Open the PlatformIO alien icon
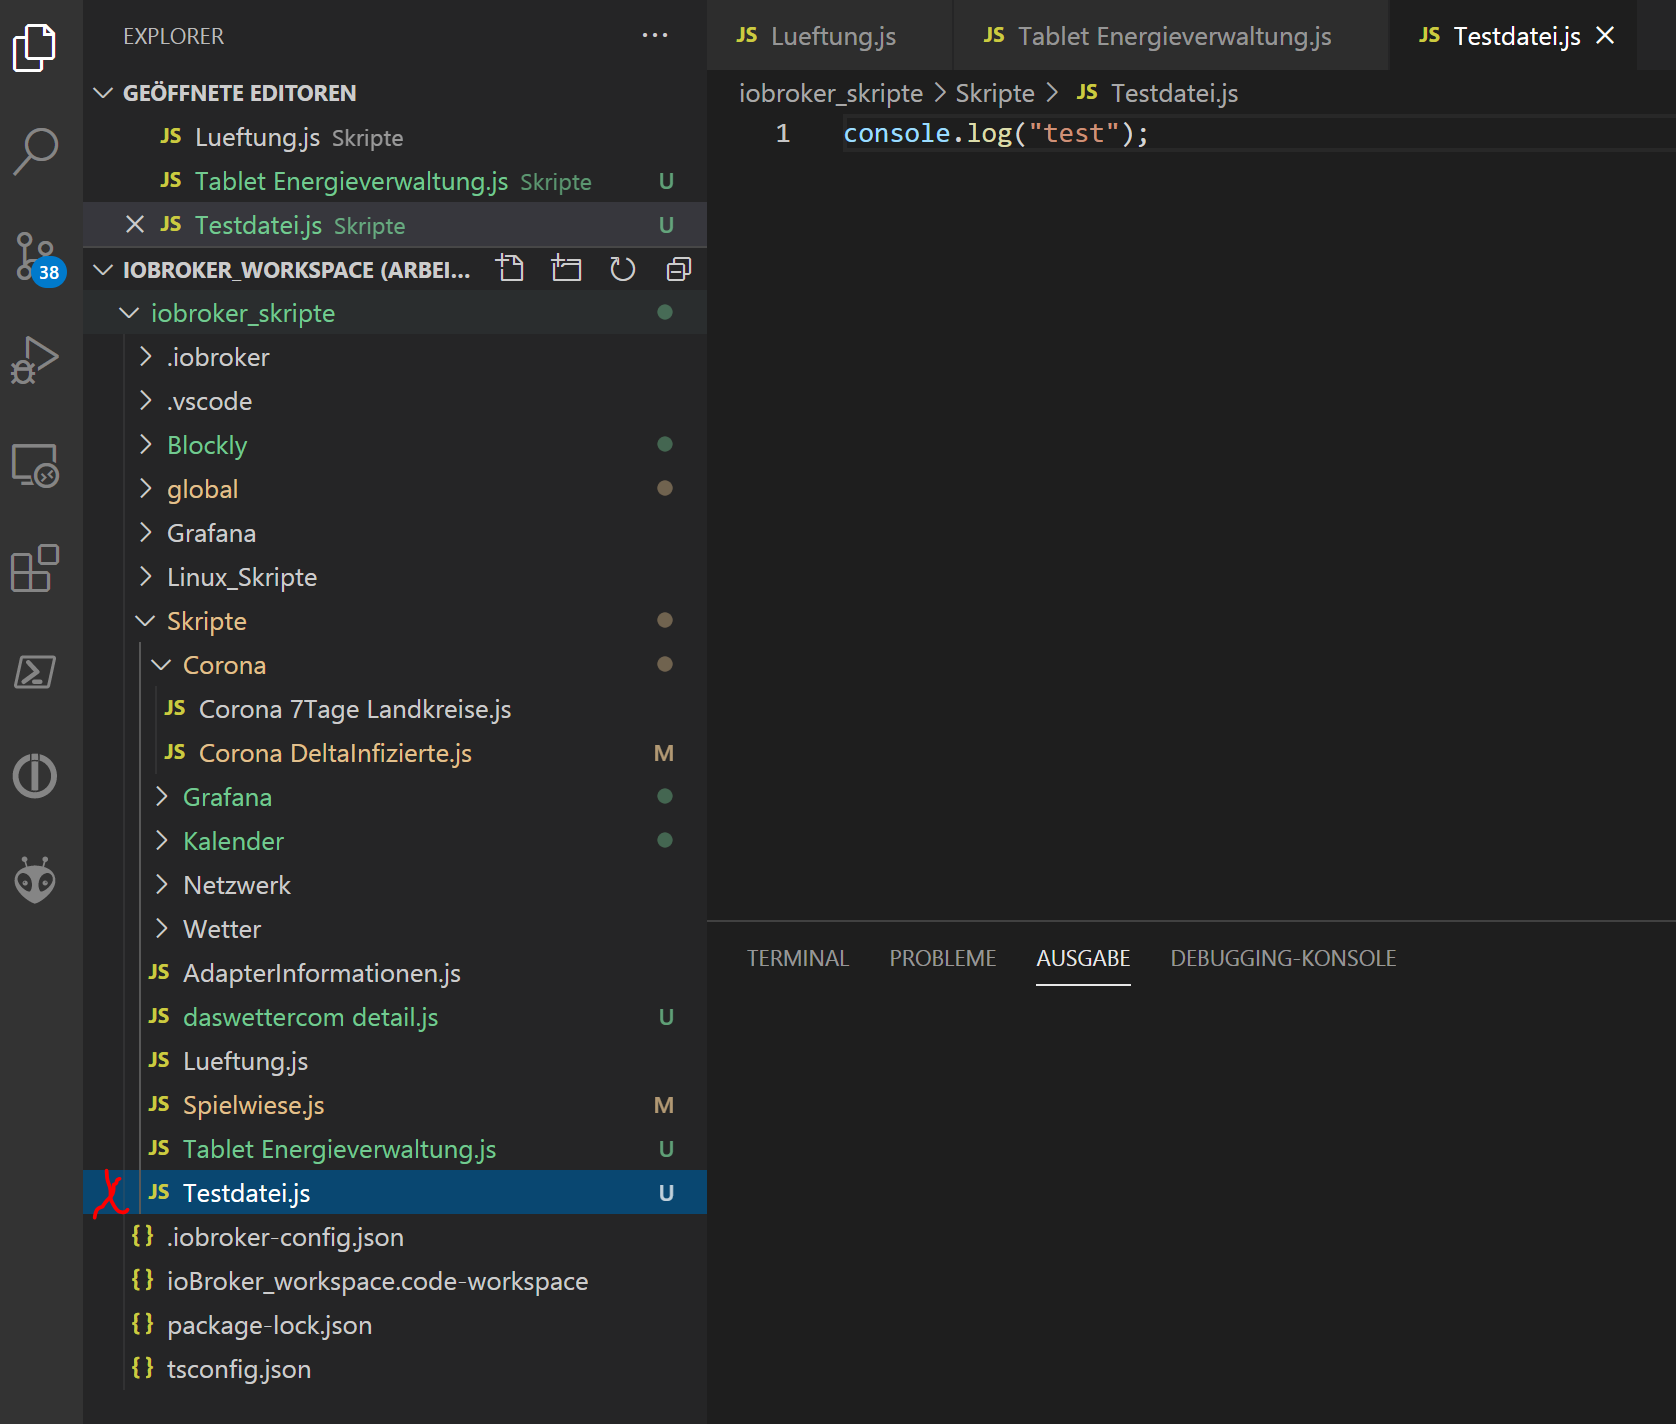The width and height of the screenshot is (1676, 1424). pyautogui.click(x=35, y=880)
